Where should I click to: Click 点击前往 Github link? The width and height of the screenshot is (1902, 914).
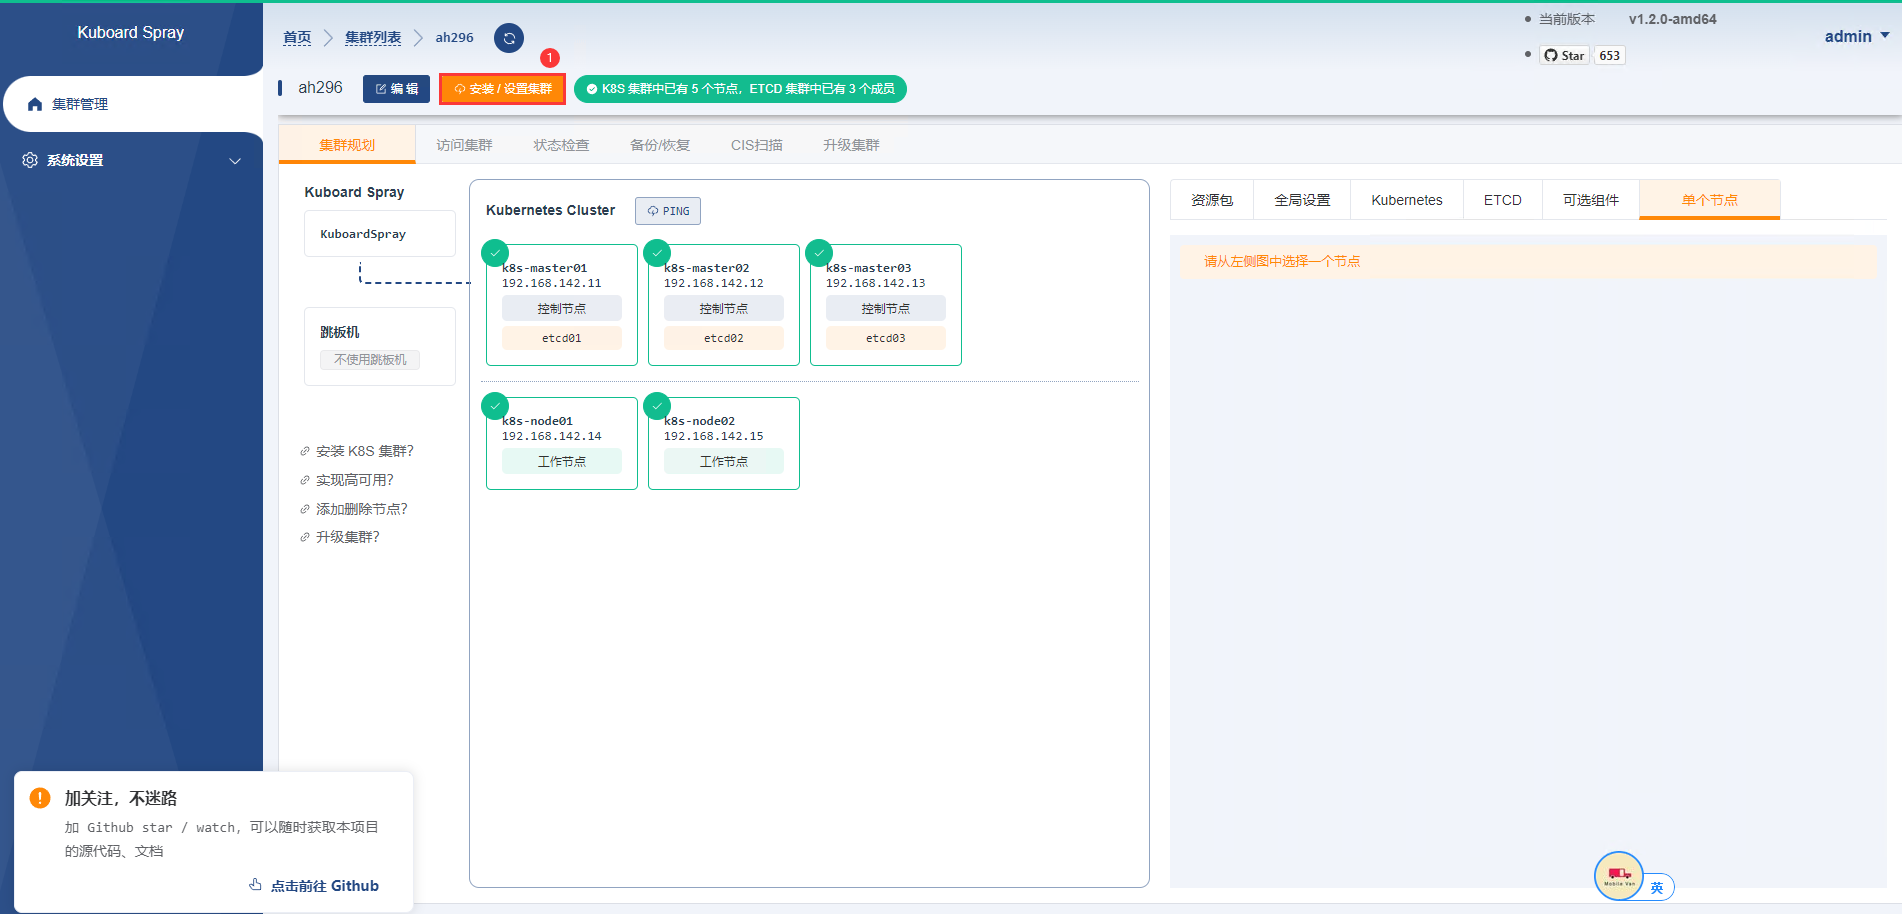[314, 886]
